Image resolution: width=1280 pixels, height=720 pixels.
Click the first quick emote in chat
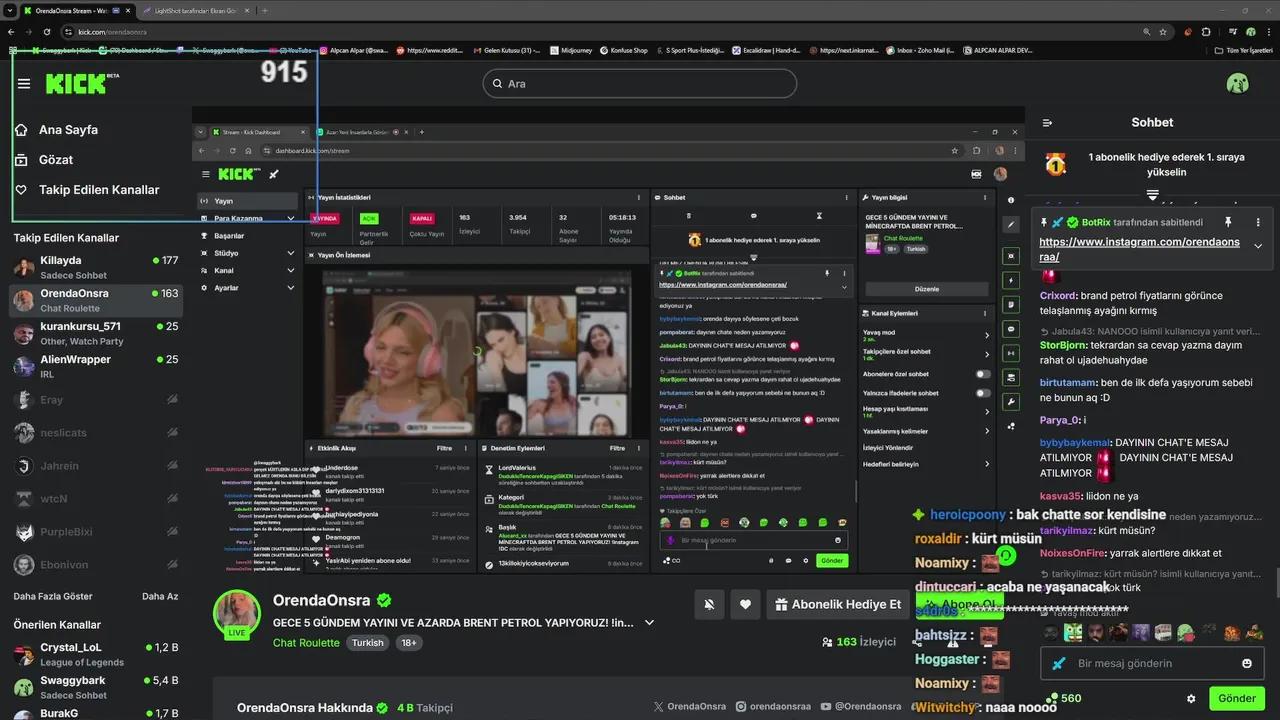tap(1050, 632)
